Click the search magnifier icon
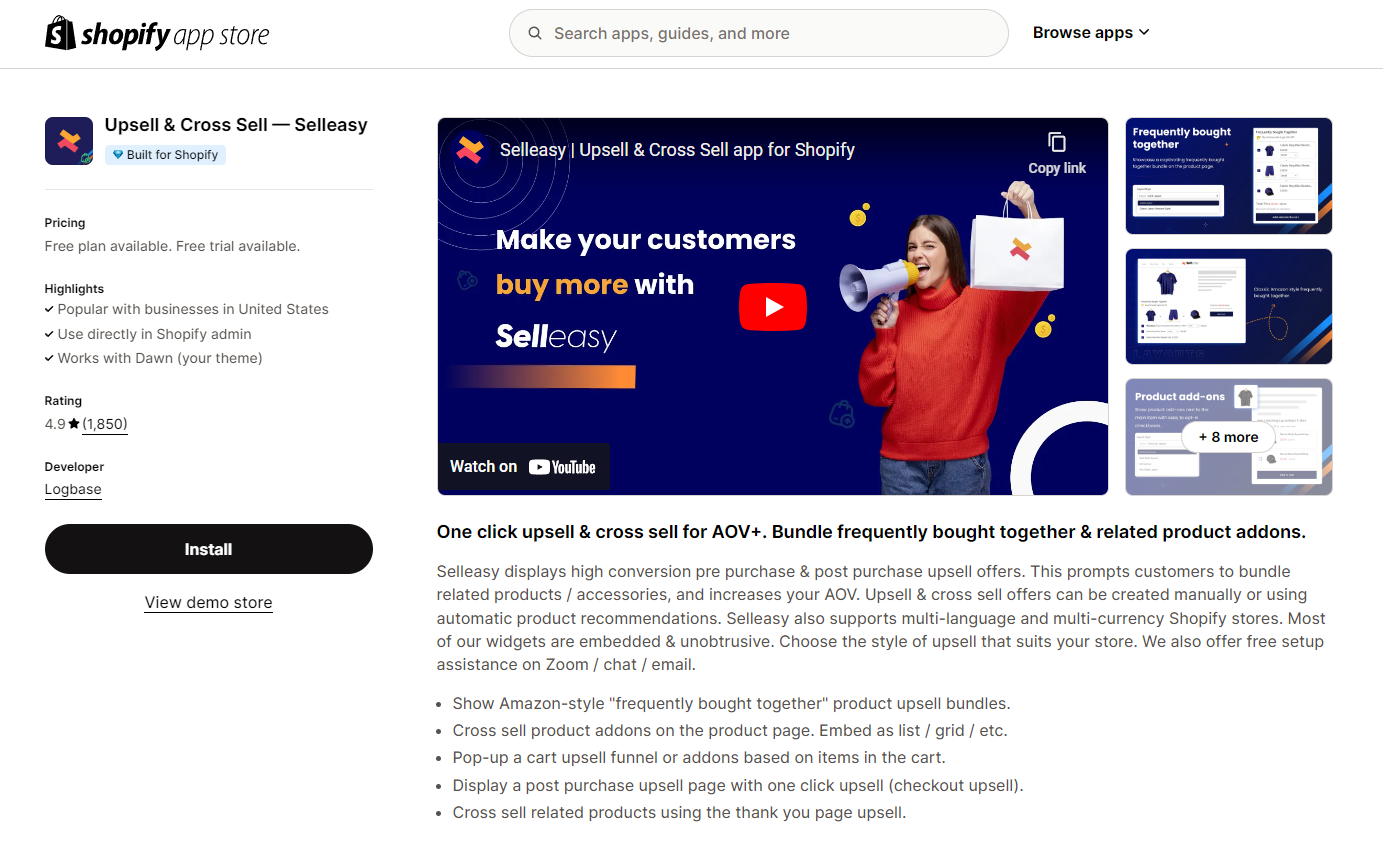The image size is (1383, 855). [x=536, y=33]
